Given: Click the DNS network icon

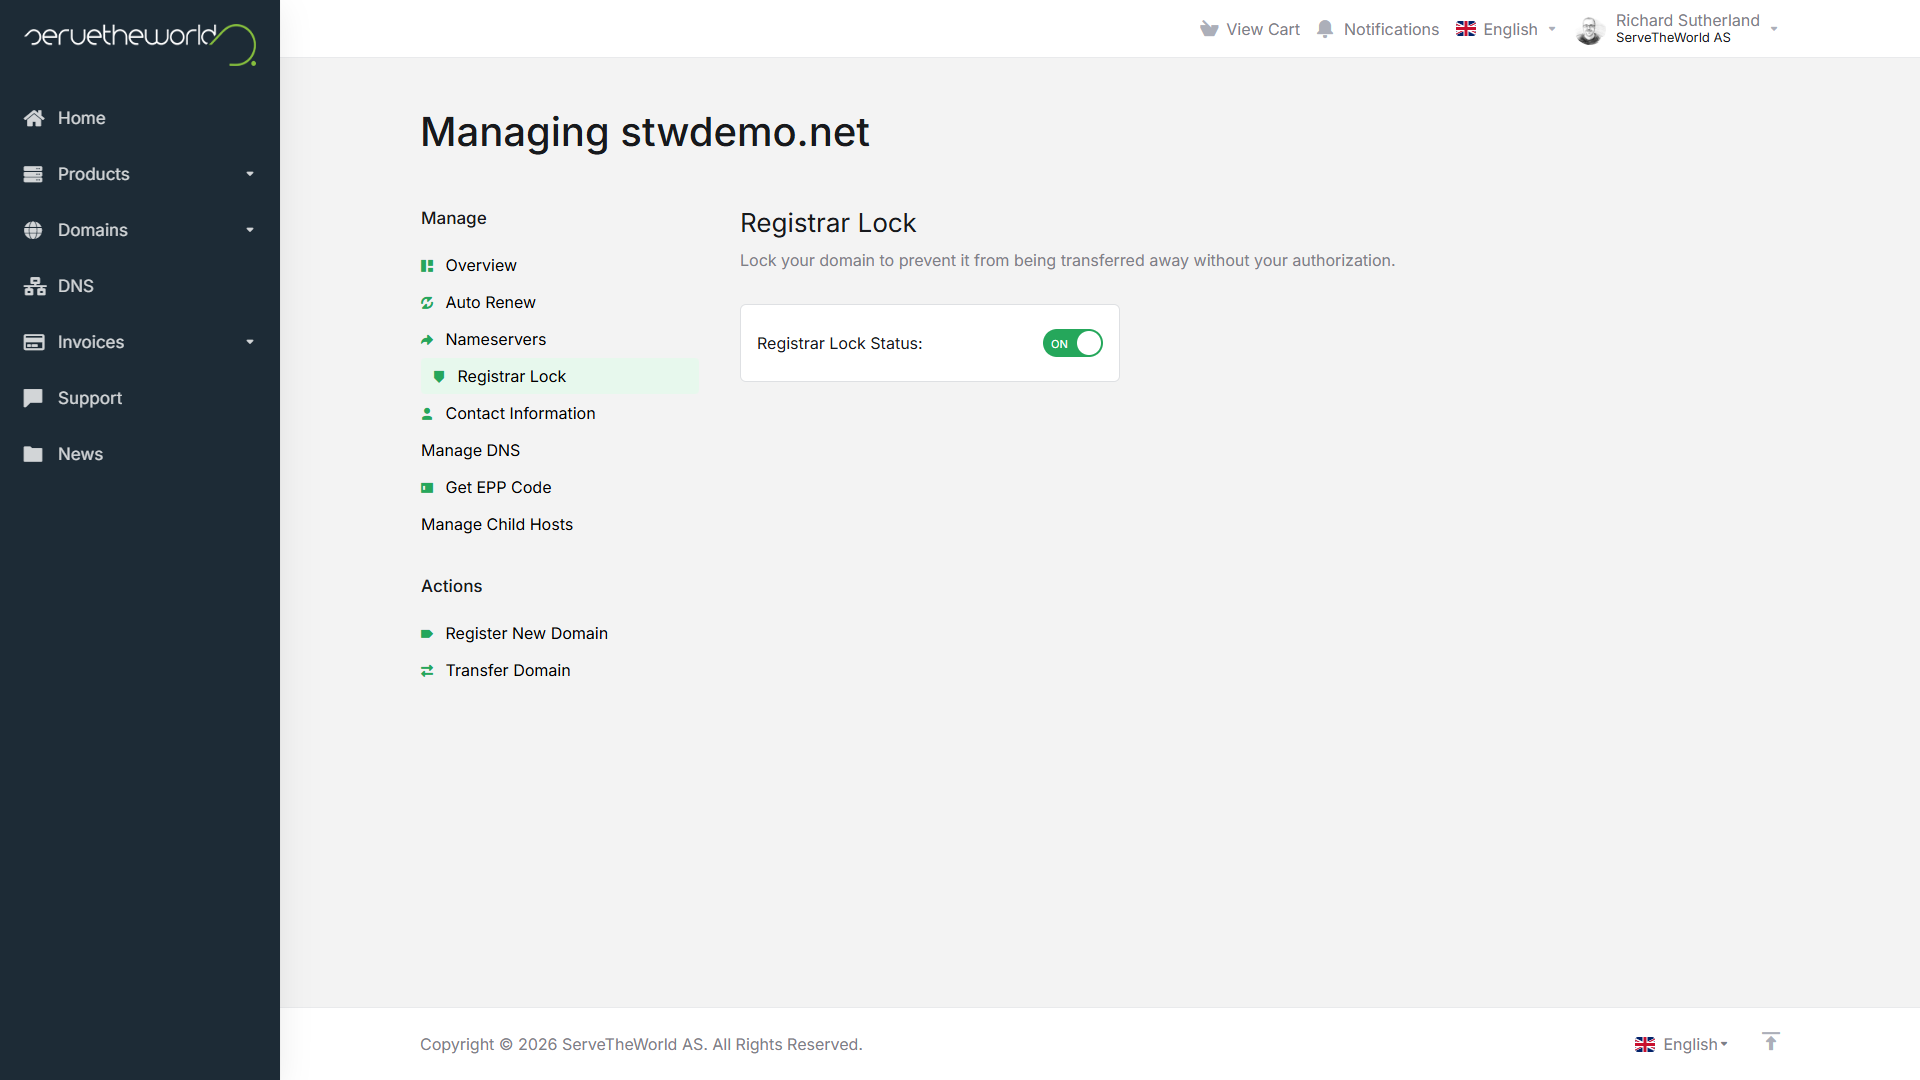Looking at the screenshot, I should tap(35, 286).
